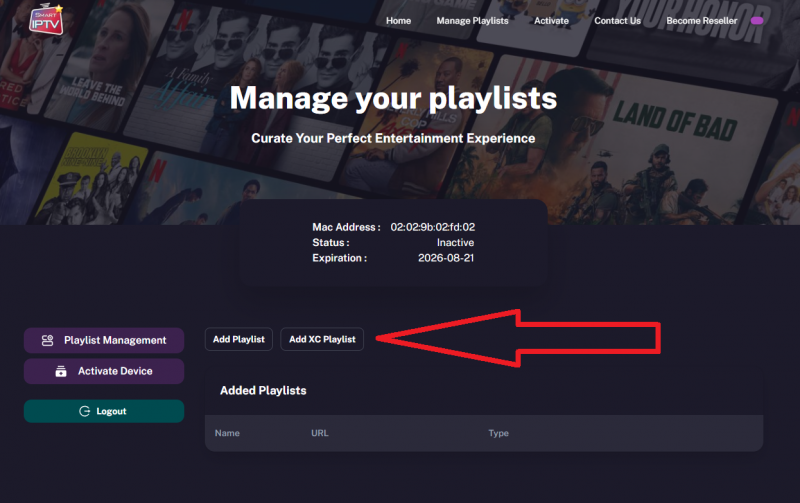Choose the Activate Device sidebar button

coord(104,371)
